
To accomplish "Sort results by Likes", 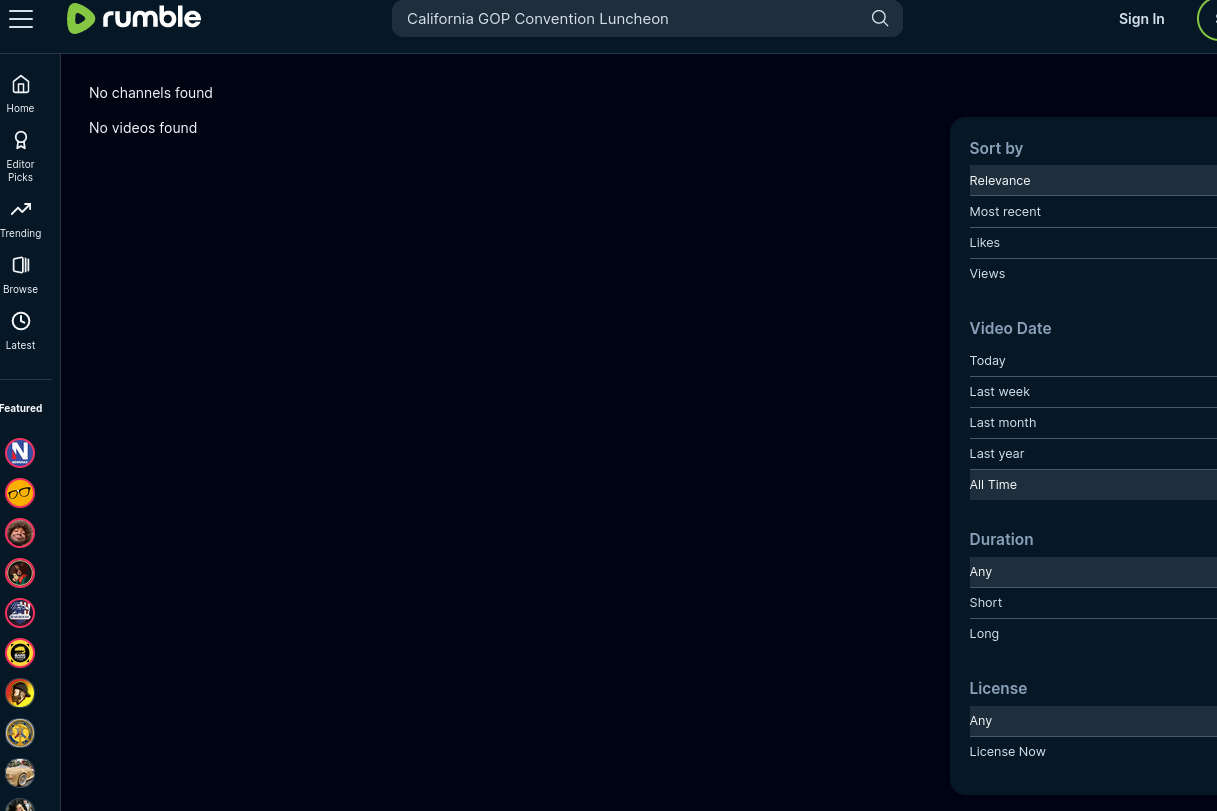I will click(x=1093, y=243).
